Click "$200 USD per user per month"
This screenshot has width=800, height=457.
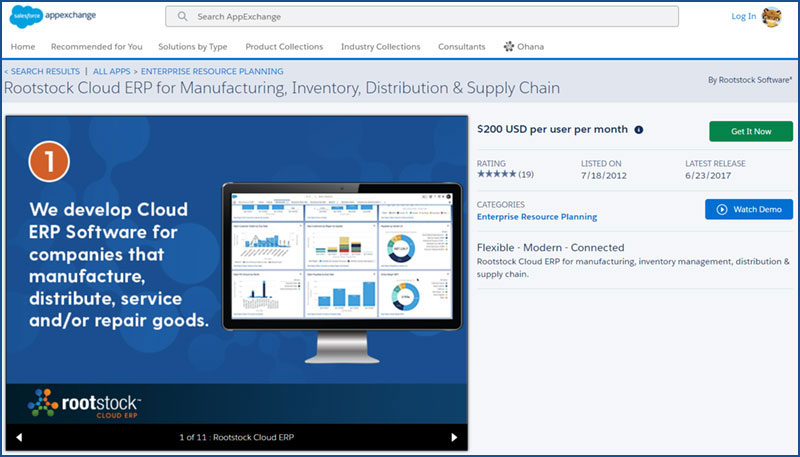click(552, 130)
